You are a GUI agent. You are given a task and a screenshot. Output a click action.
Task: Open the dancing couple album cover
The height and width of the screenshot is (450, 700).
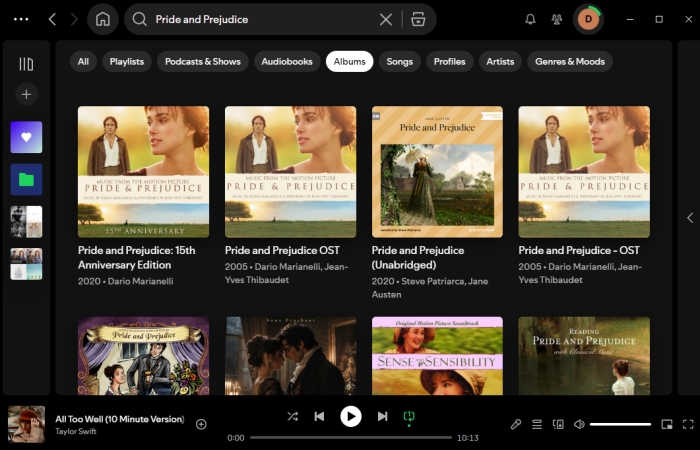tap(291, 356)
